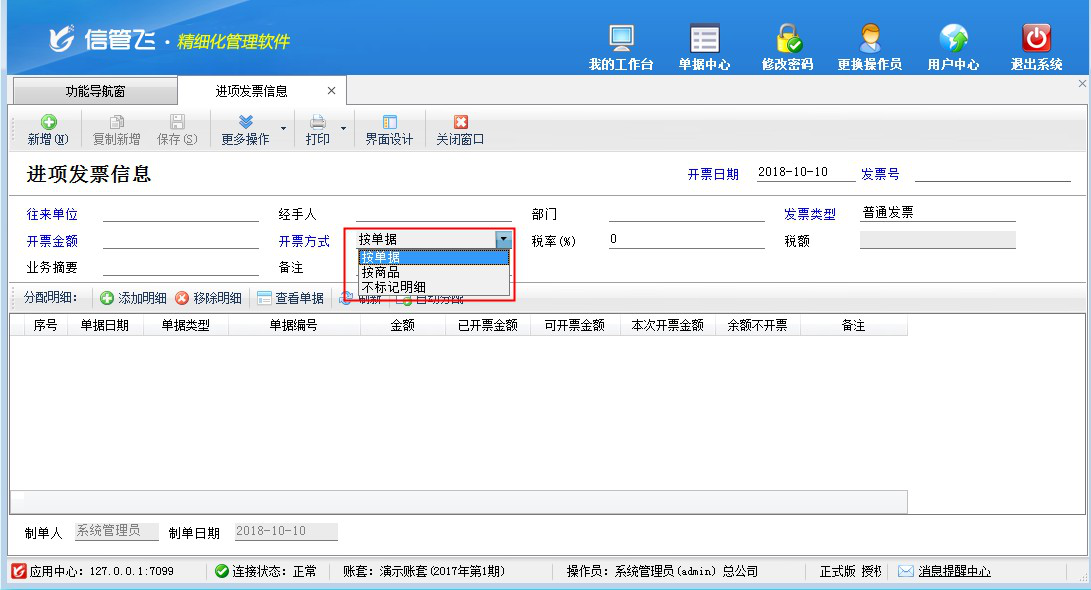Close the 进项发票信息 tab
Image resolution: width=1091 pixels, height=590 pixels.
pyautogui.click(x=332, y=91)
